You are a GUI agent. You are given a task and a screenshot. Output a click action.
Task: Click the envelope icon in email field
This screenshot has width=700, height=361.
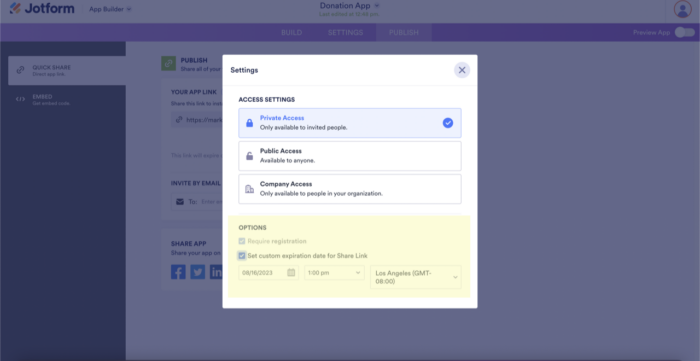click(x=180, y=202)
